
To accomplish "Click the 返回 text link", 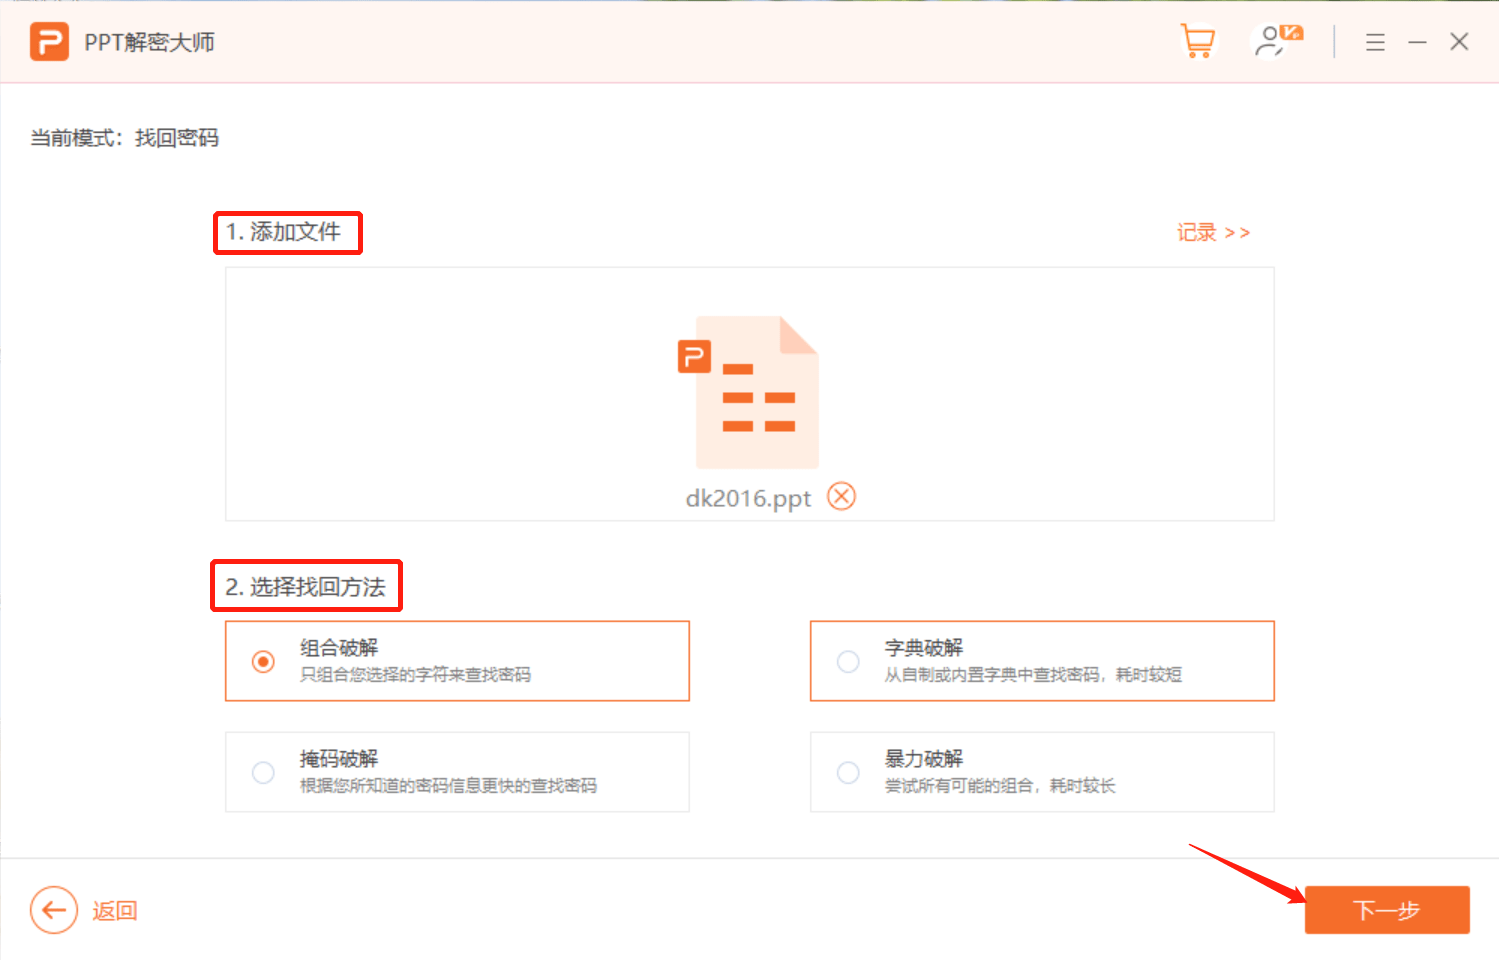I will [114, 911].
